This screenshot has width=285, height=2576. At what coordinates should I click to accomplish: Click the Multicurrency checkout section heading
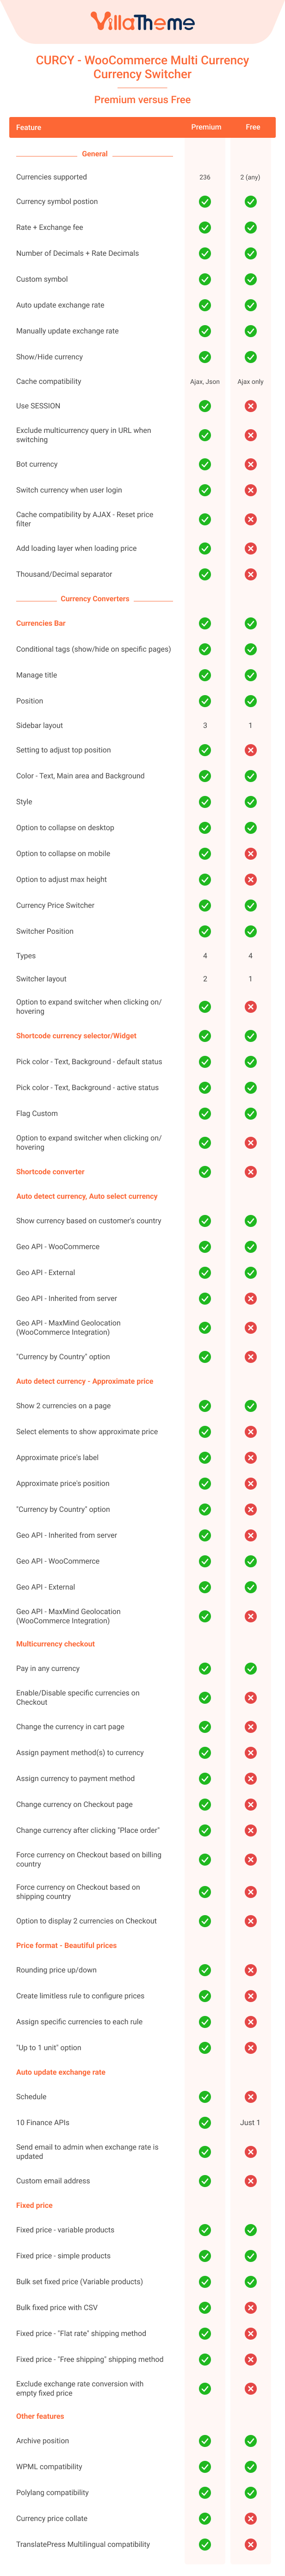click(x=55, y=1644)
